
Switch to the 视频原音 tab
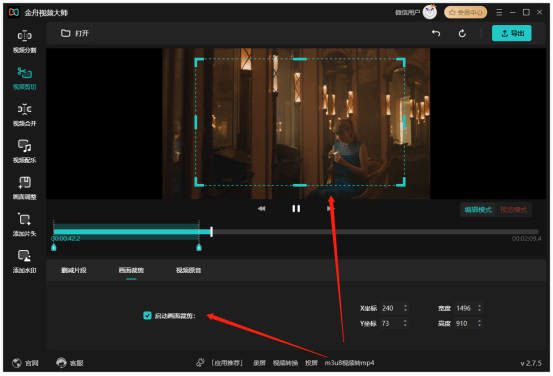(189, 270)
